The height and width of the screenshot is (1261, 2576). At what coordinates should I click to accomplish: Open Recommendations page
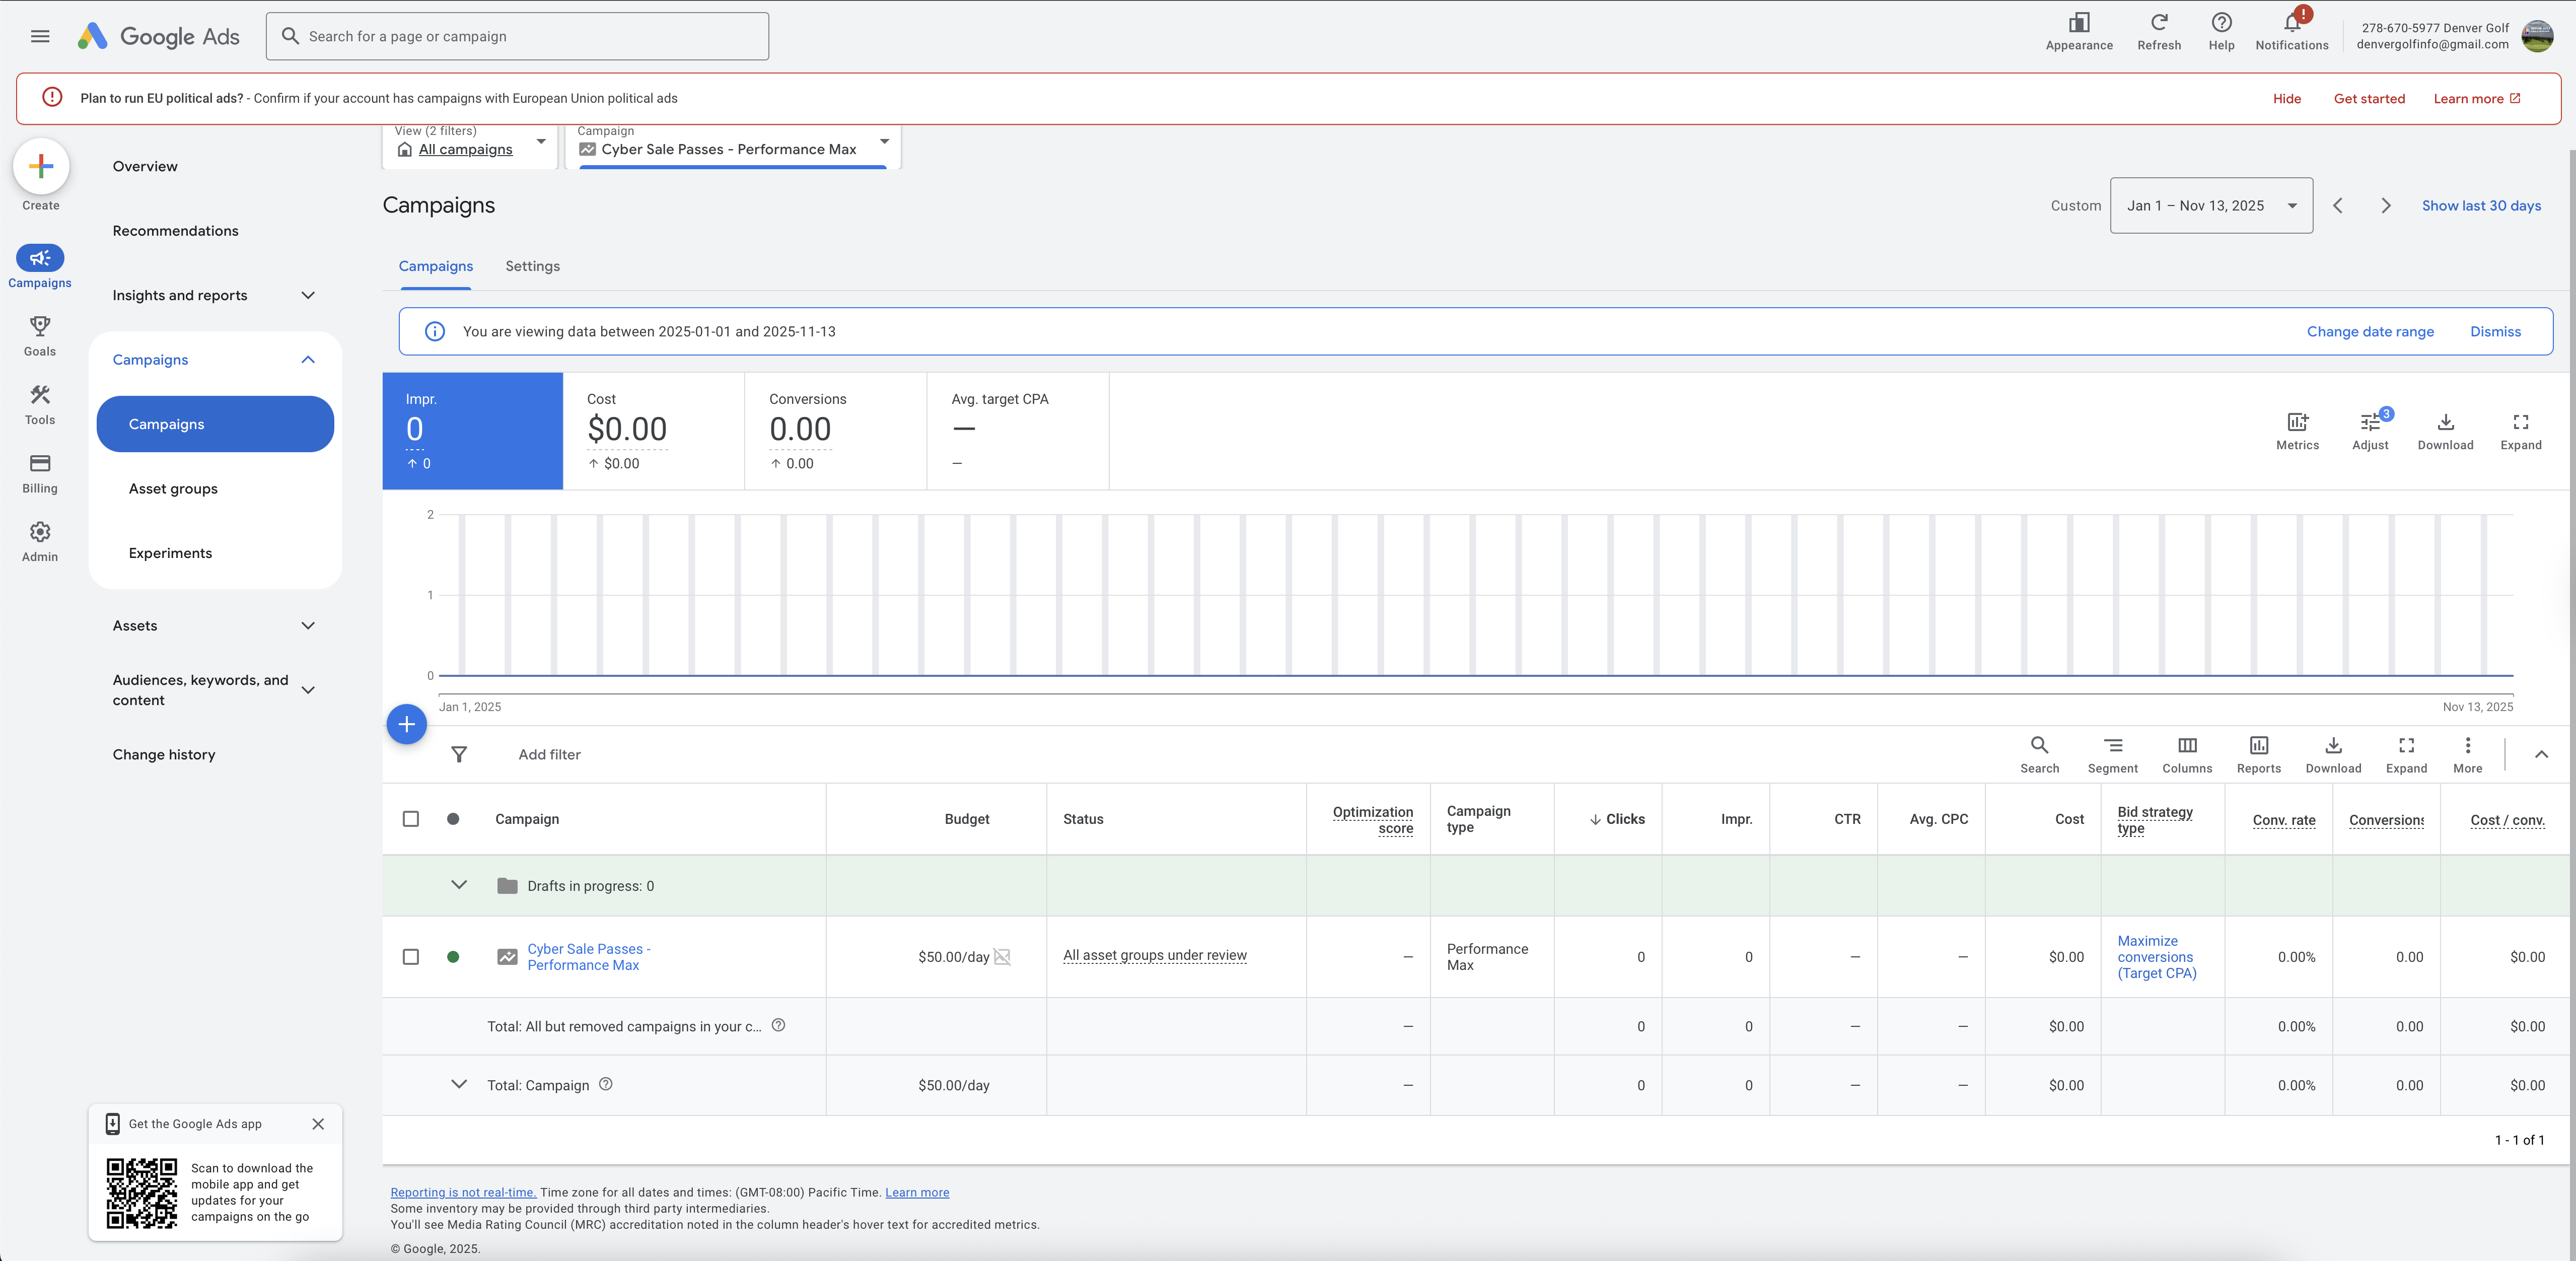(176, 231)
